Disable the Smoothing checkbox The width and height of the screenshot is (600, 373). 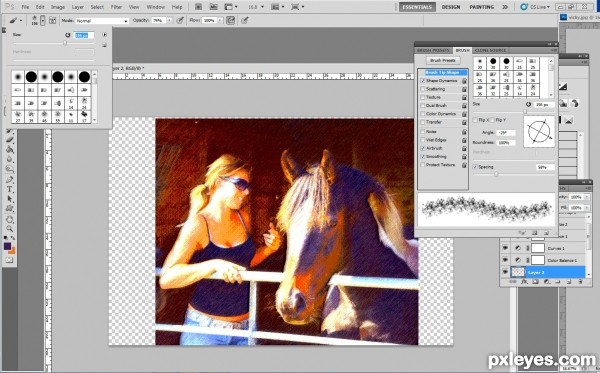tap(423, 156)
